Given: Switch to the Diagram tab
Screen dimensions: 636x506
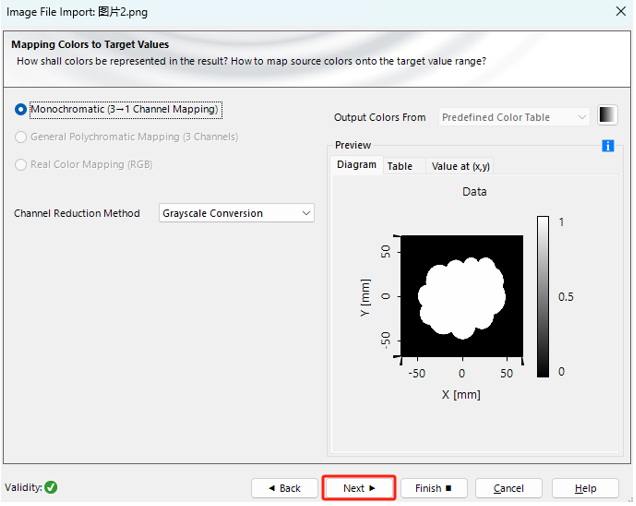Looking at the screenshot, I should 357,165.
